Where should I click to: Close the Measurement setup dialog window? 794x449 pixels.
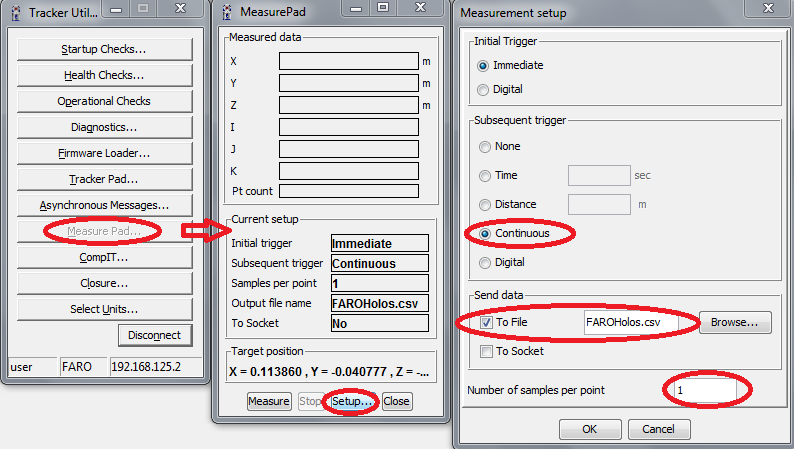(x=766, y=13)
